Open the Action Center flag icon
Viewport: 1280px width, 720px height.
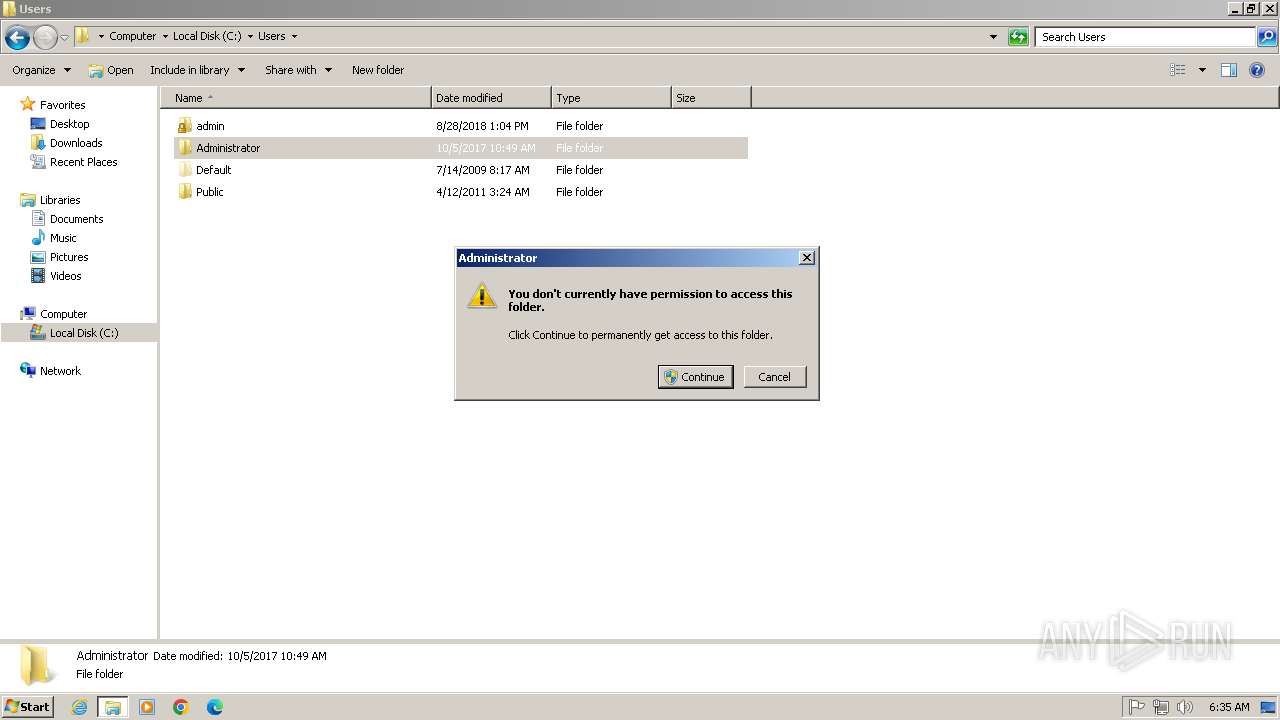point(1137,707)
